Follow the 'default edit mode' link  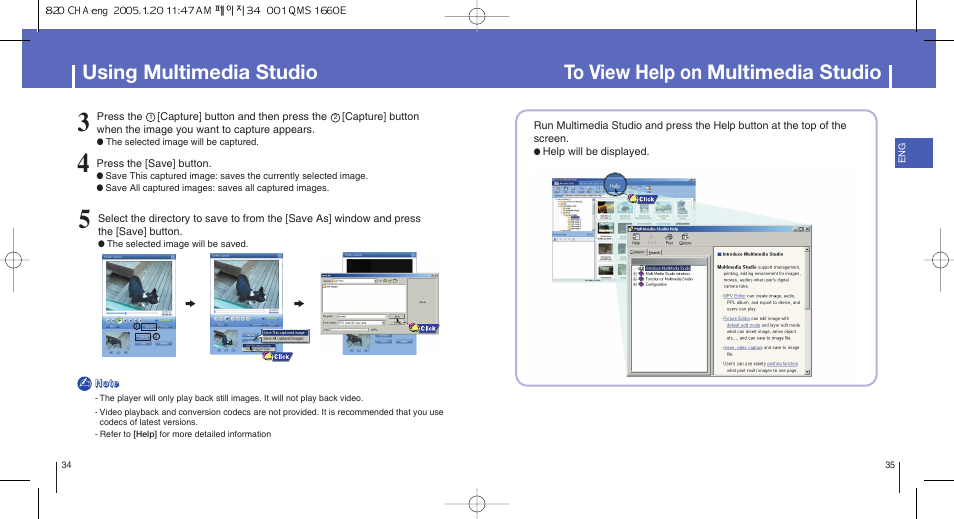coord(743,326)
